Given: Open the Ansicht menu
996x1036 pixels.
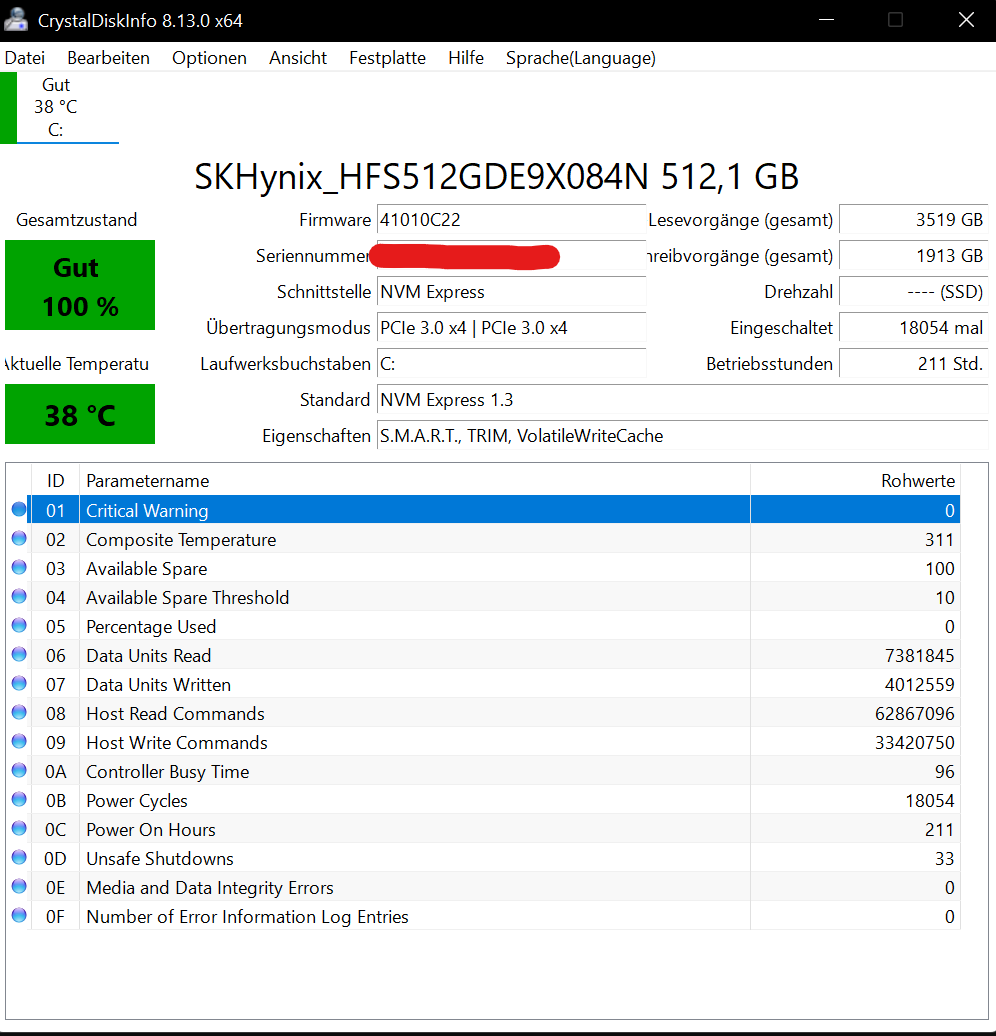Looking at the screenshot, I should (298, 58).
